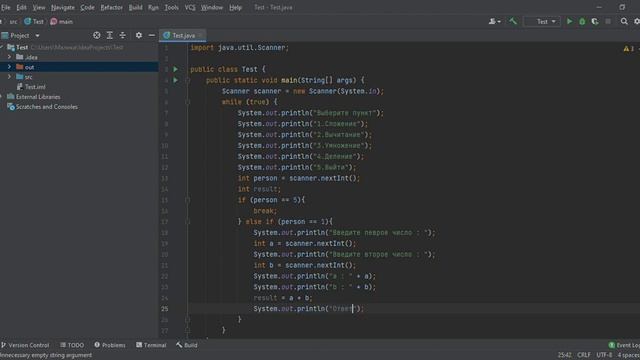Click run gutter arrow beside class Test

pos(176,69)
